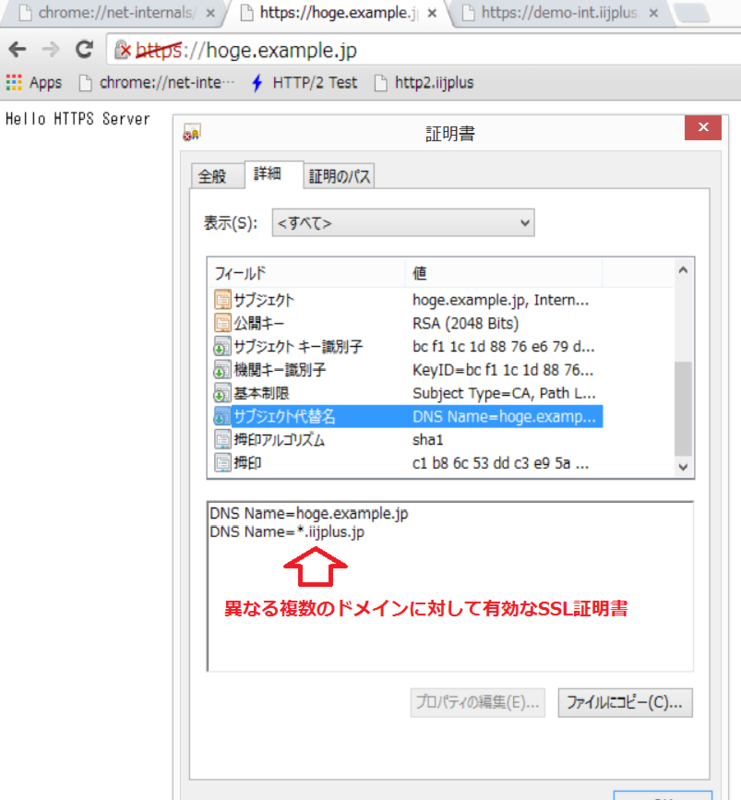This screenshot has height=800, width=741.
Task: Click the 基本制限 row icon
Action: [x=223, y=393]
